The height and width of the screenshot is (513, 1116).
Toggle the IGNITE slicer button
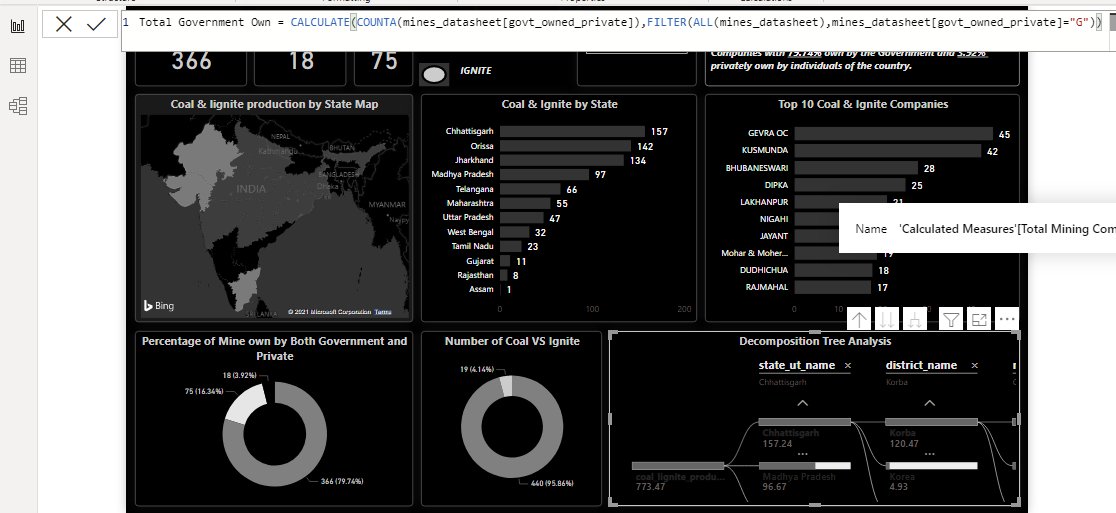[434, 75]
